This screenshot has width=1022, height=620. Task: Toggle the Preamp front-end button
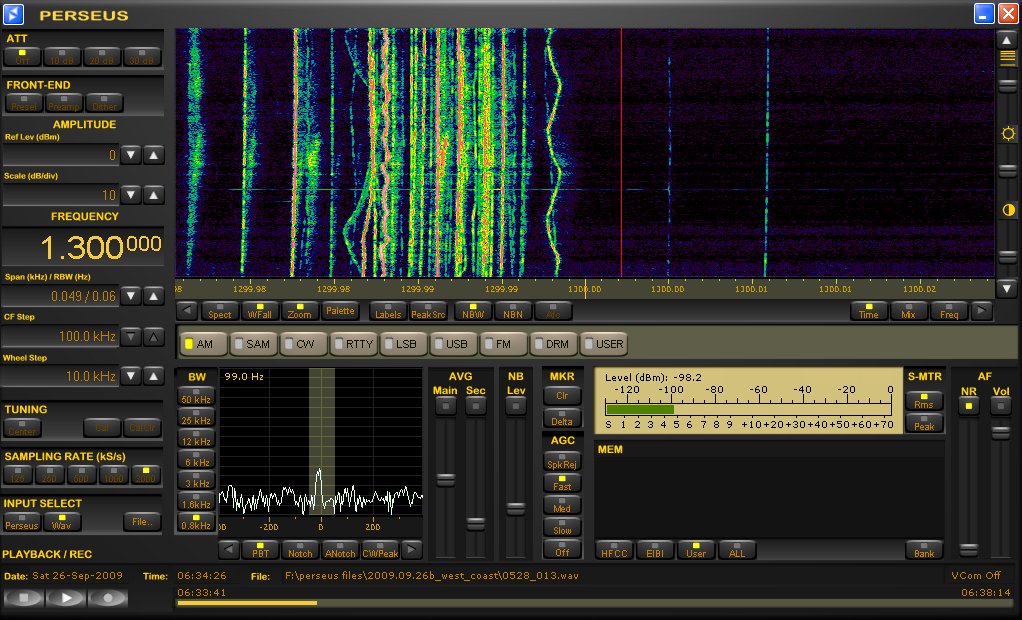tap(64, 103)
